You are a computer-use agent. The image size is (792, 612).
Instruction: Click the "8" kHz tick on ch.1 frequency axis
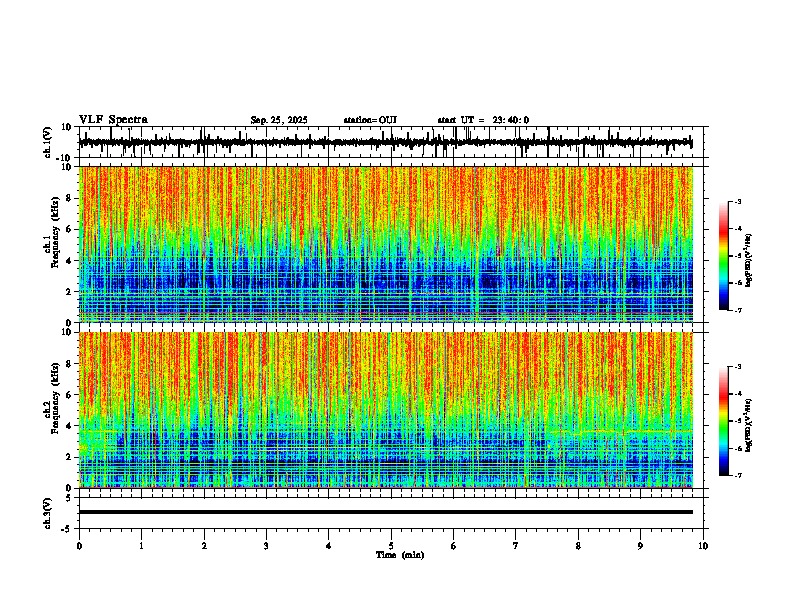click(x=69, y=198)
